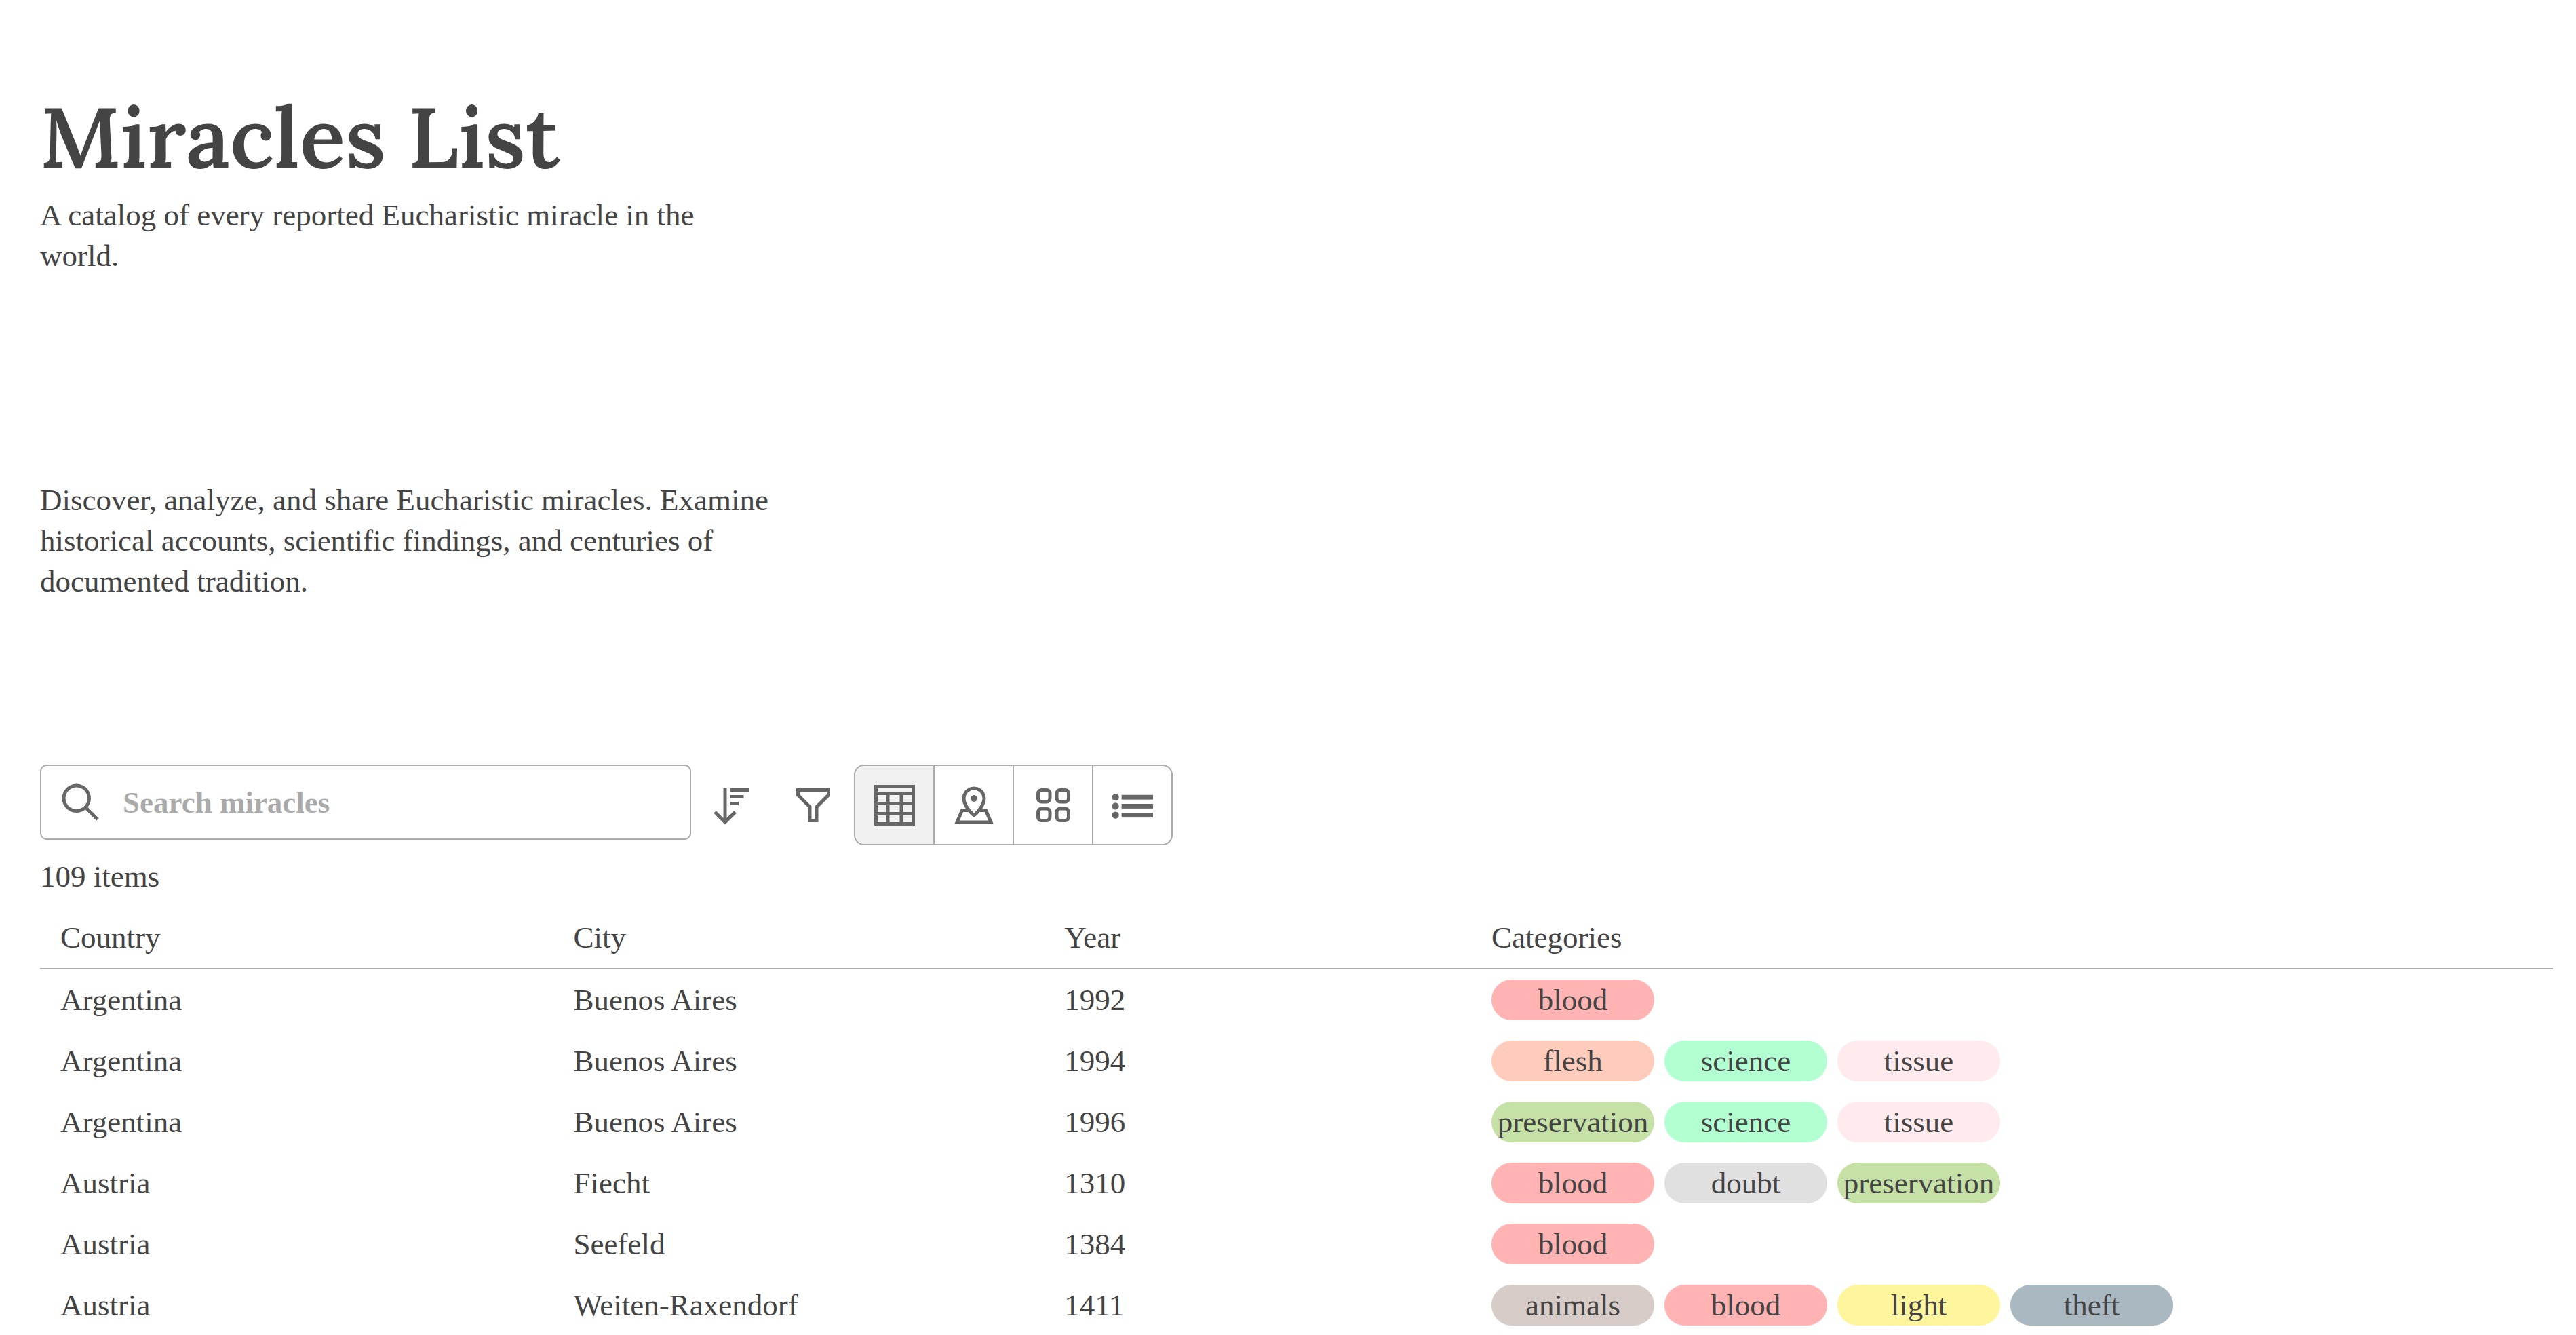Viewport: 2576px width, 1335px height.
Task: Click theft tag in Weiten-Raxendorf row
Action: 2091,1305
